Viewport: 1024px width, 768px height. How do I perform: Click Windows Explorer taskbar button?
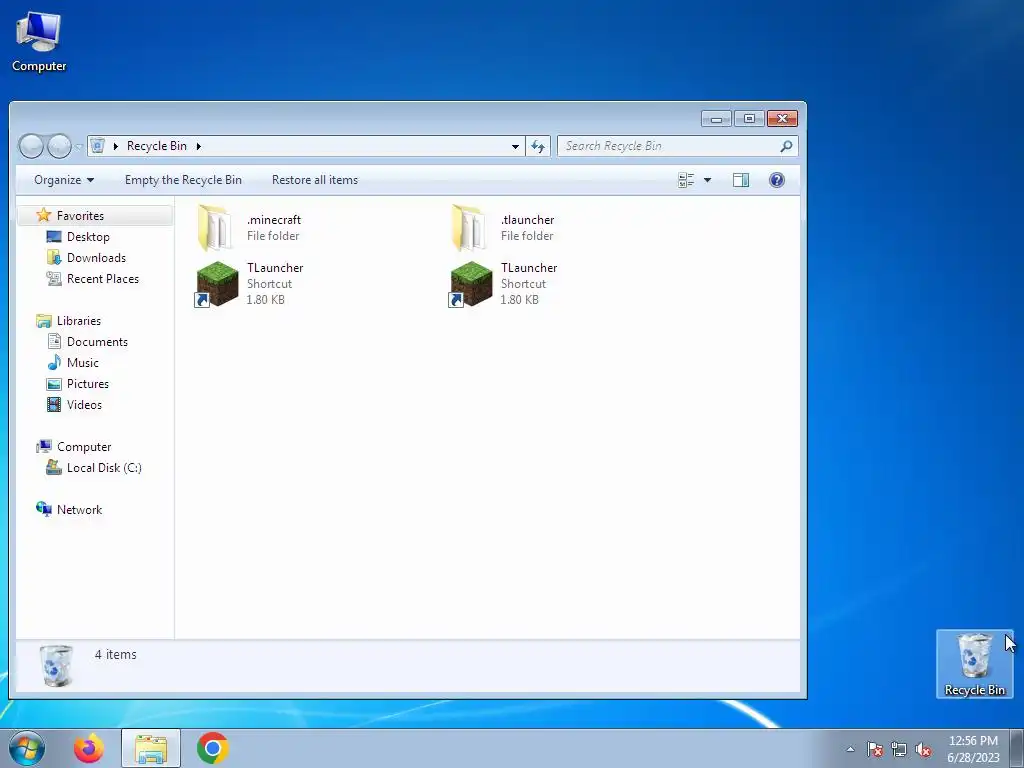[151, 748]
